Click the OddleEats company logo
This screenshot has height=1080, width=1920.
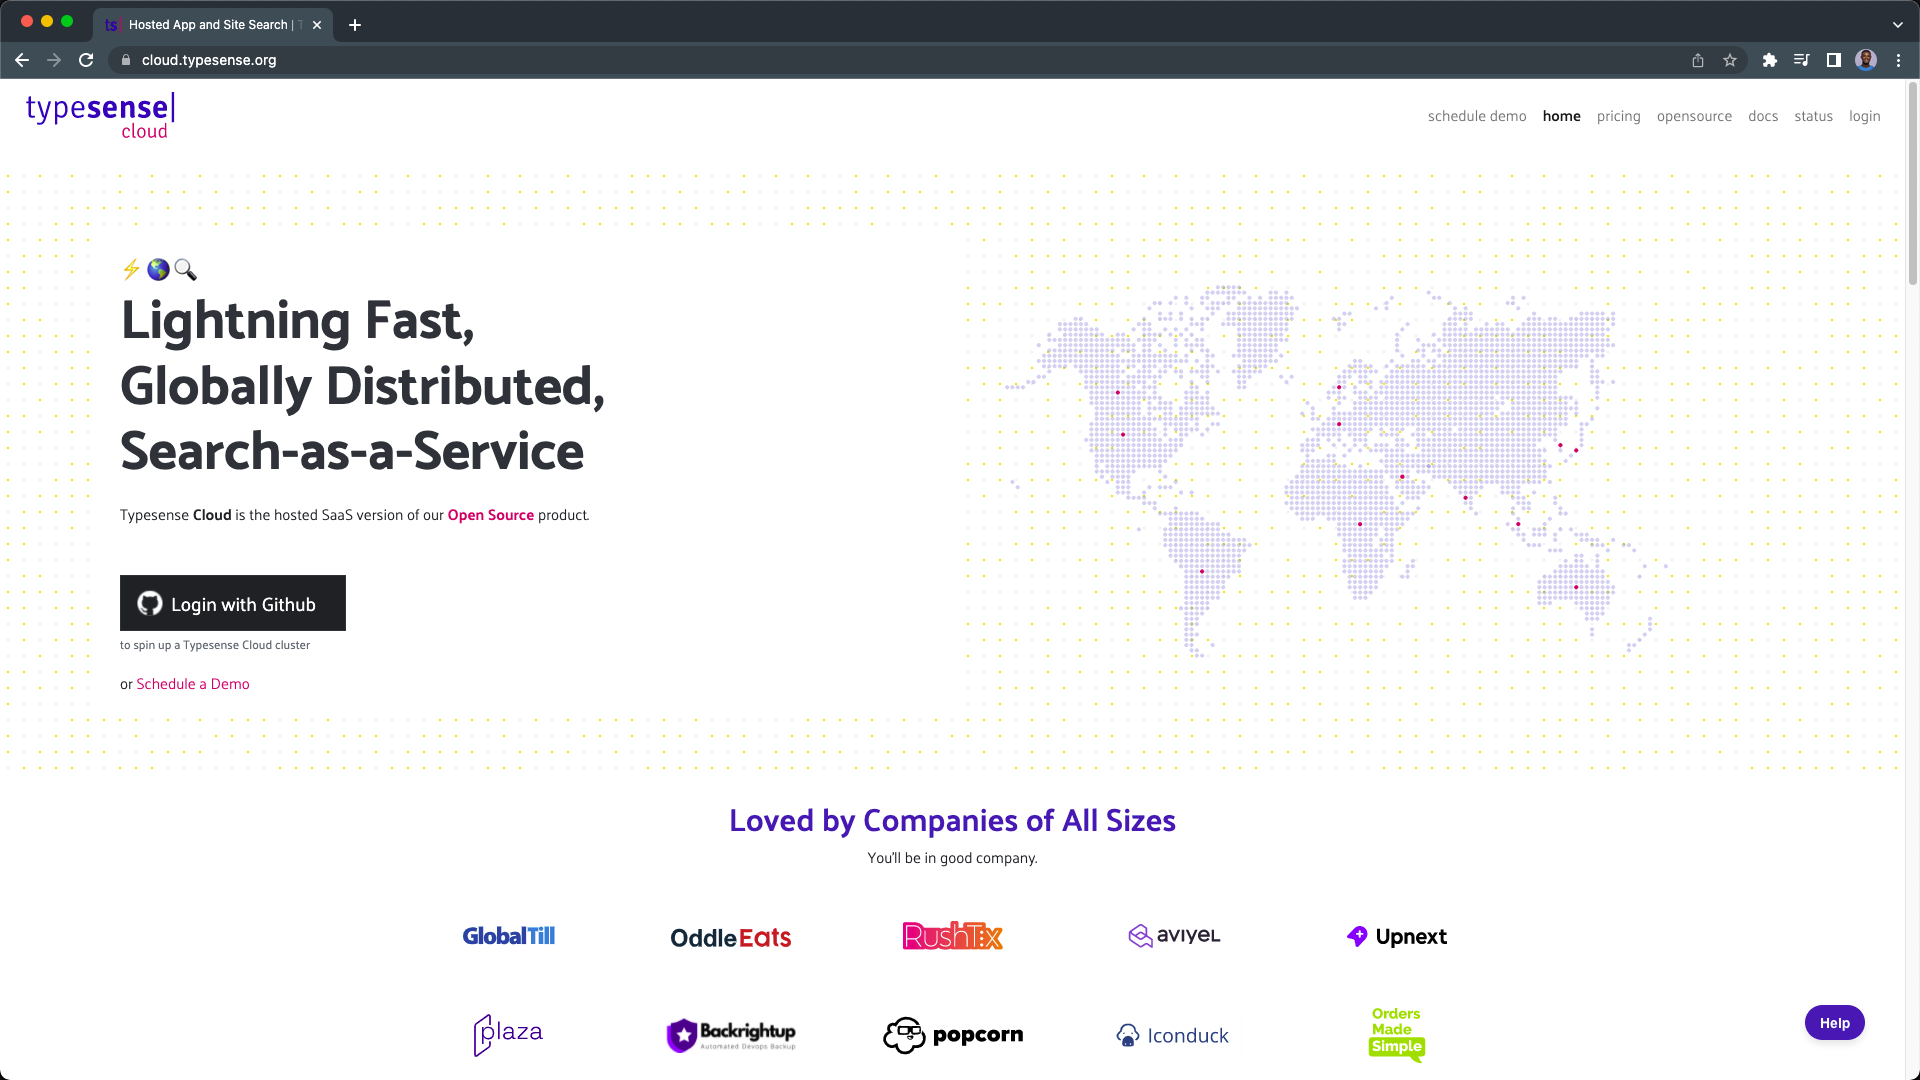[x=731, y=938]
